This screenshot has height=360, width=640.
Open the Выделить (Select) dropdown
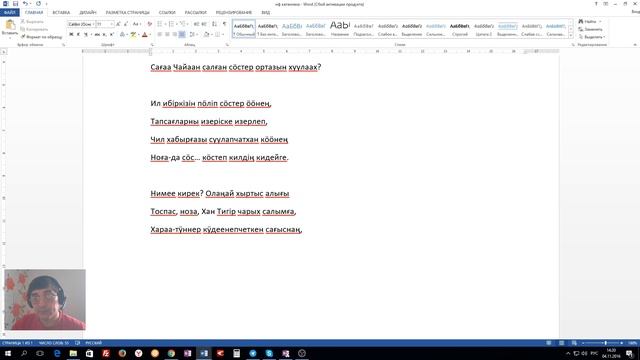coord(591,37)
